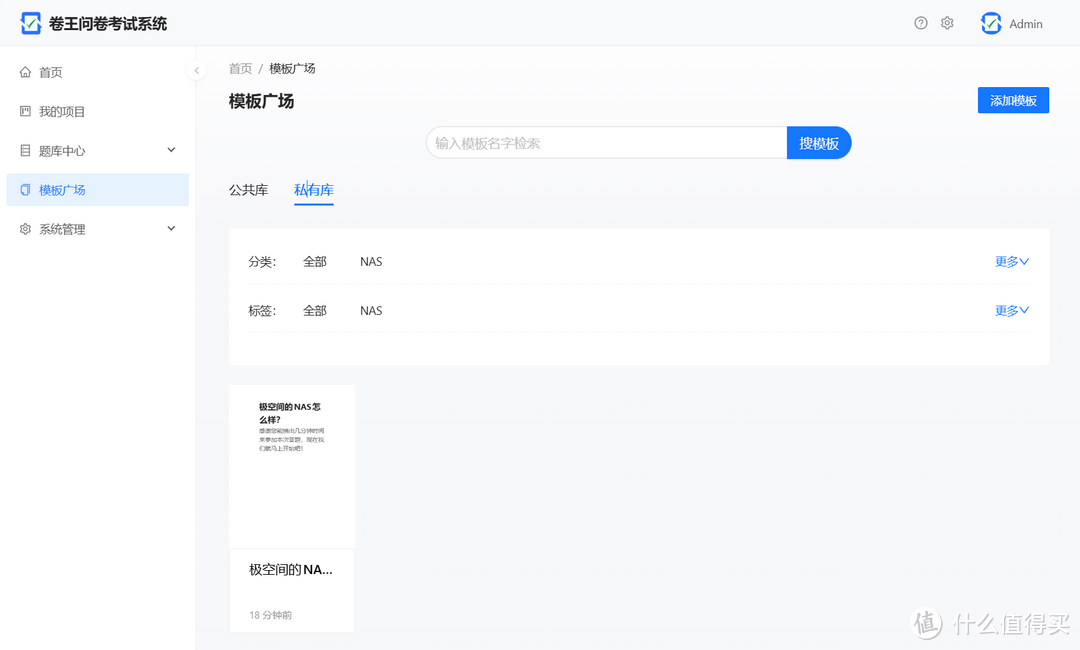The image size is (1080, 650).
Task: Open the 首页 breadcrumb link
Action: coord(240,68)
